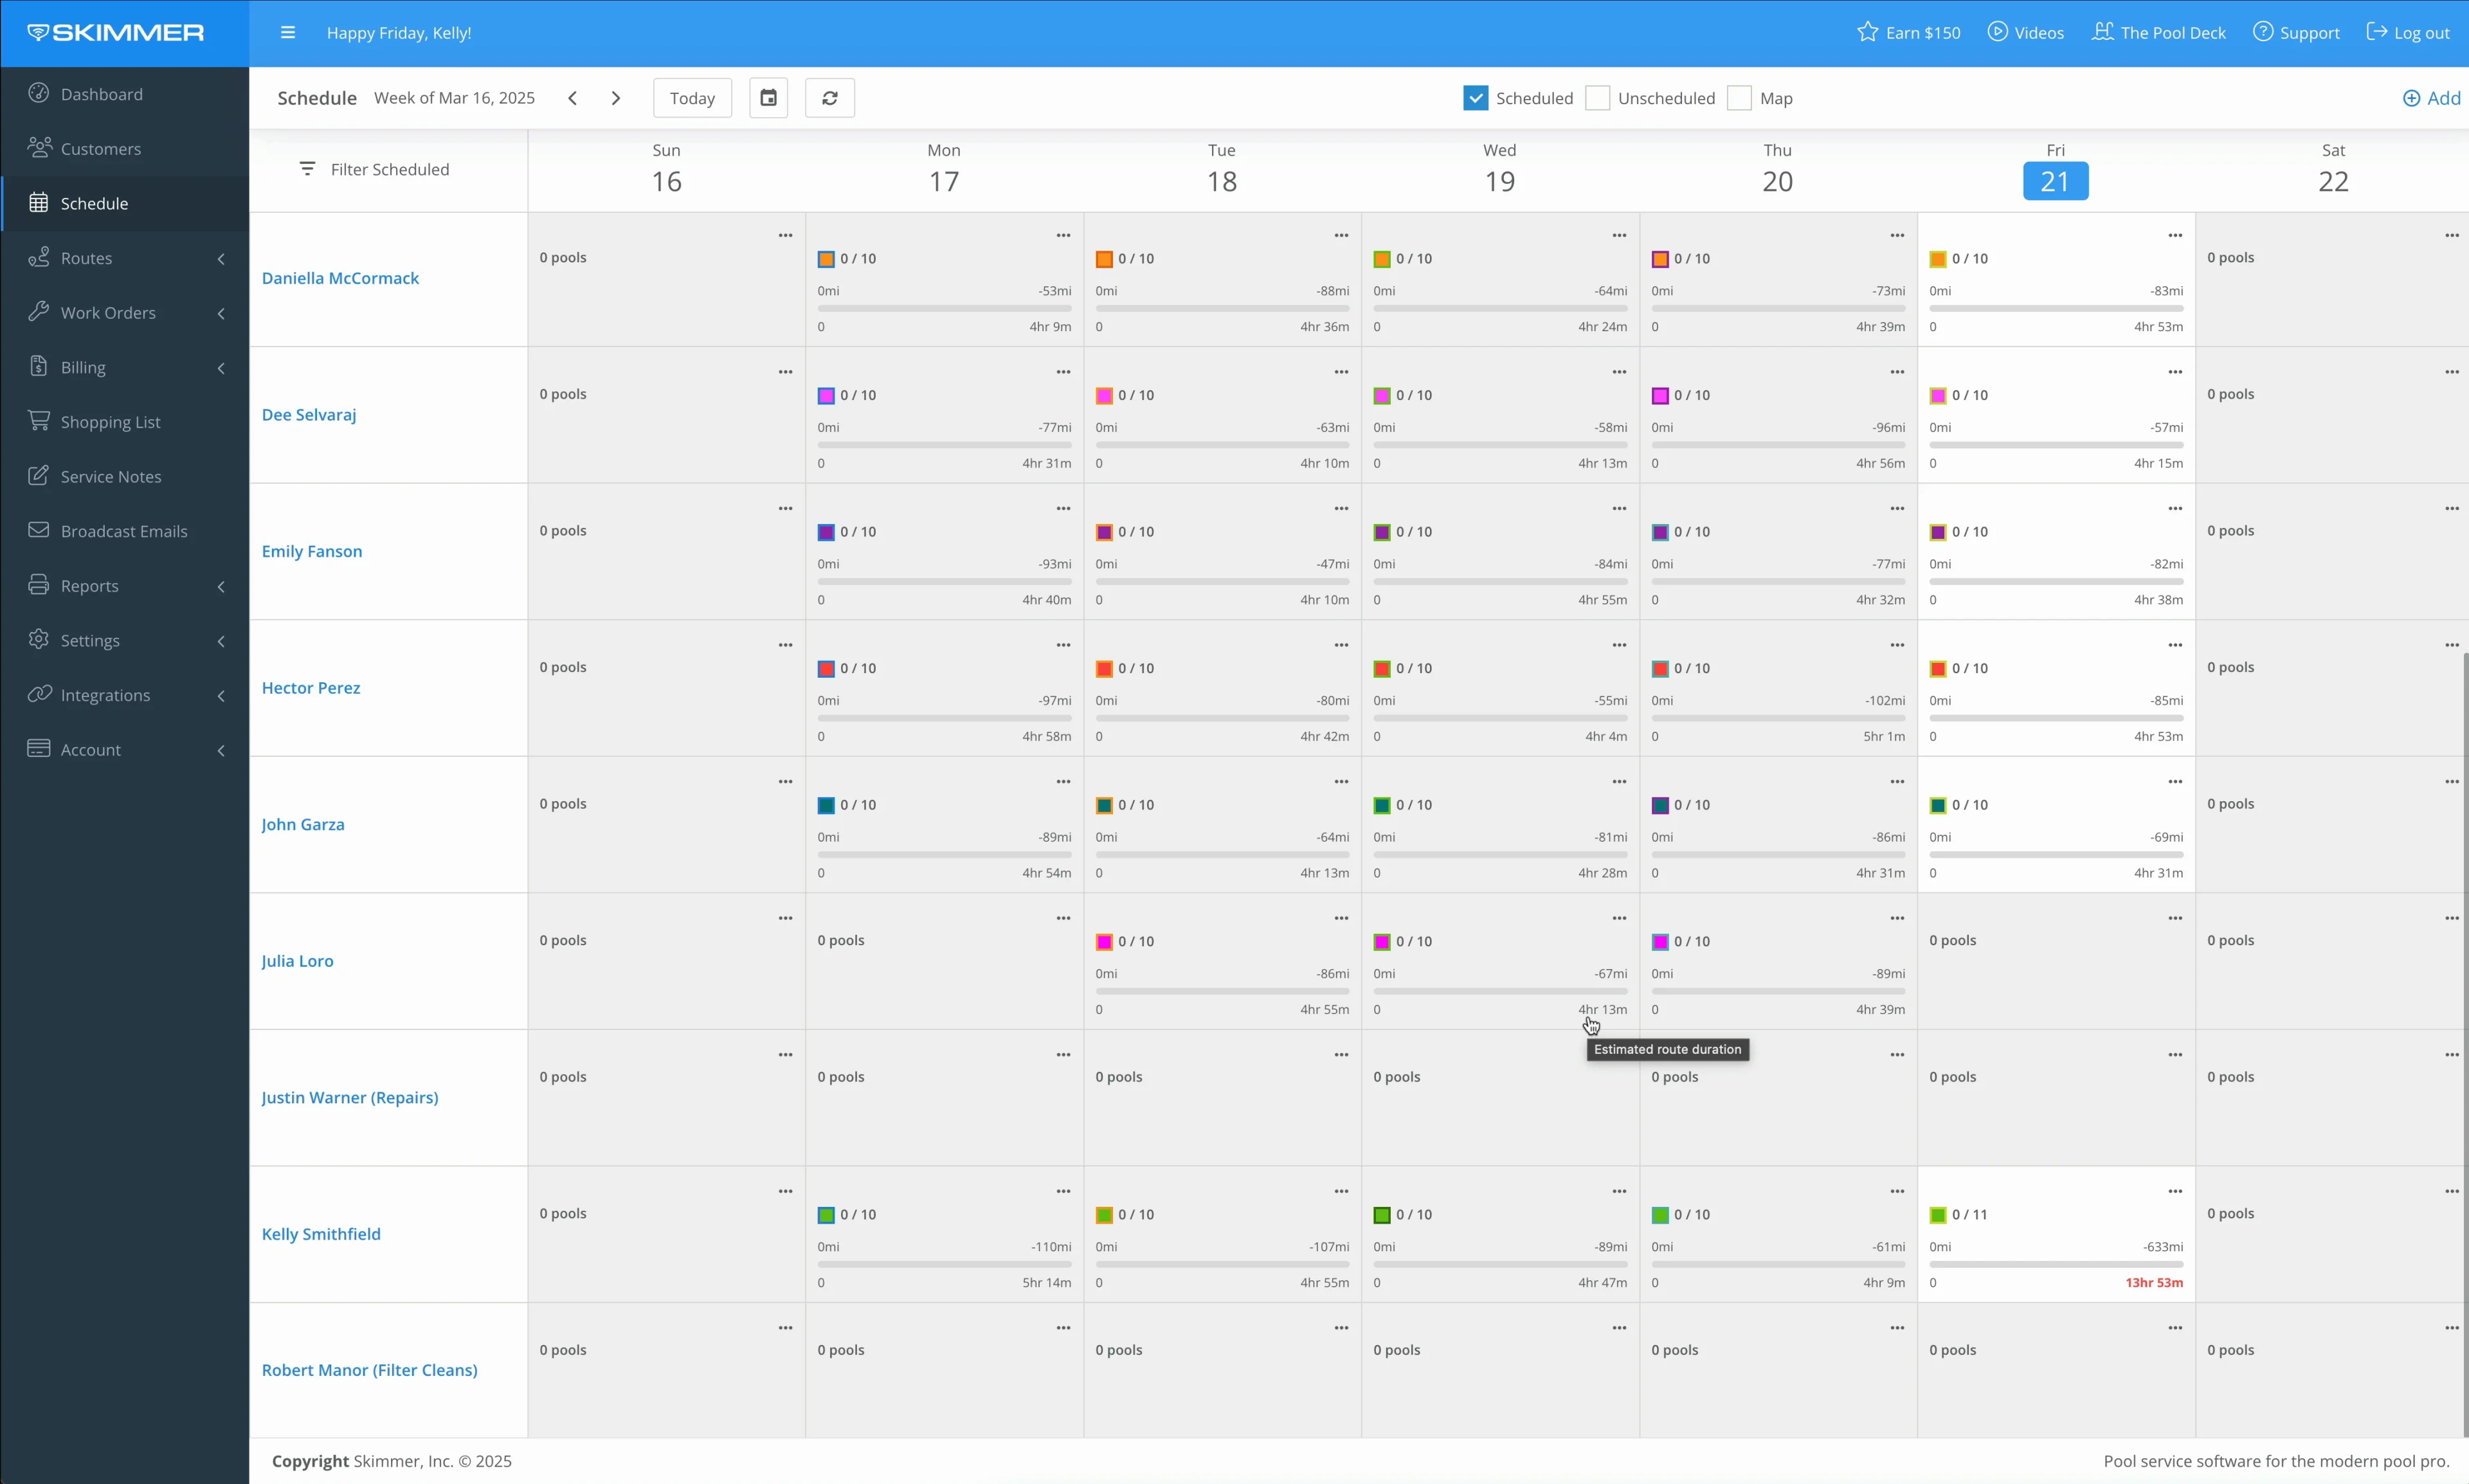Expand the Routes sidebar menu
Screen dimensions: 2469x1484
pyautogui.click(x=125, y=258)
